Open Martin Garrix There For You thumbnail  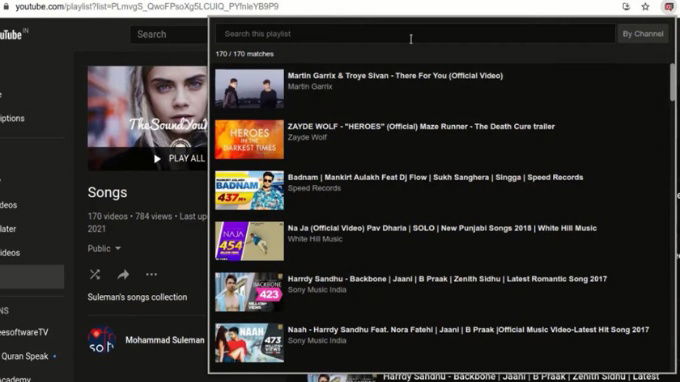click(x=249, y=88)
